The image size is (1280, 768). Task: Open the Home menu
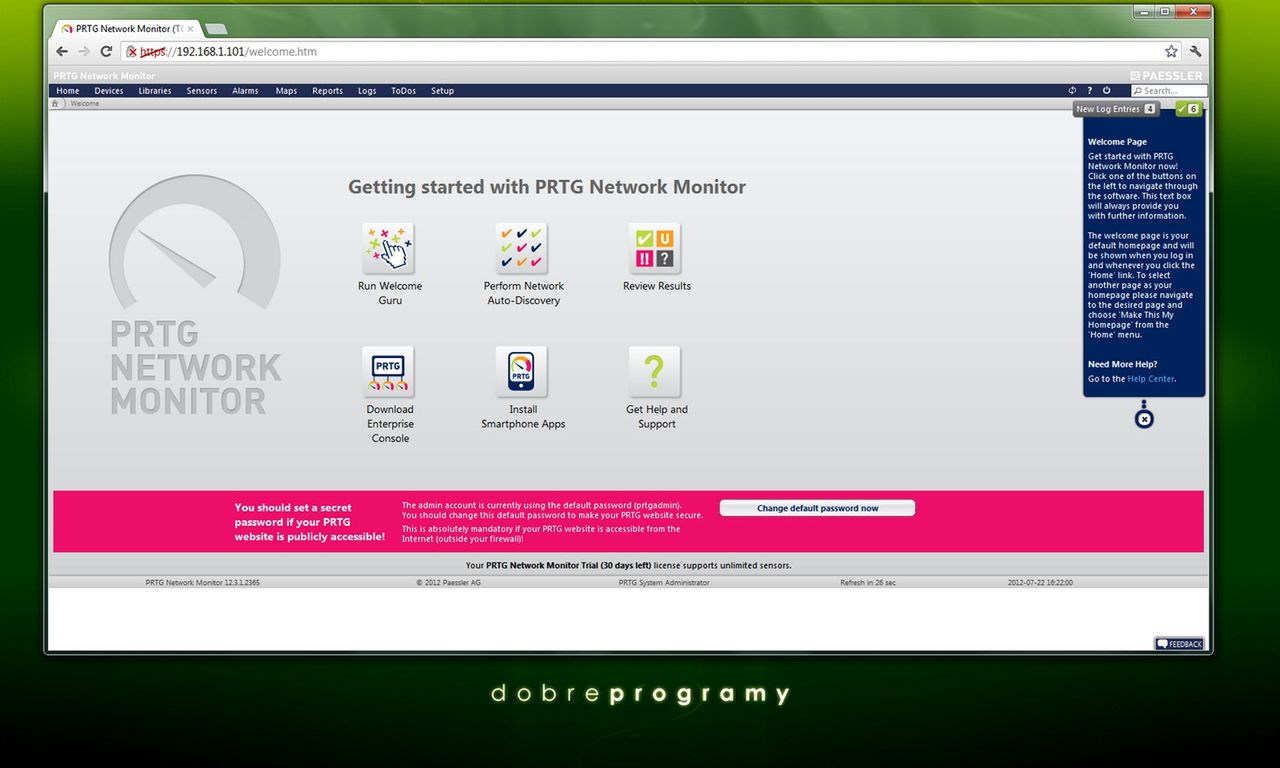pos(68,91)
